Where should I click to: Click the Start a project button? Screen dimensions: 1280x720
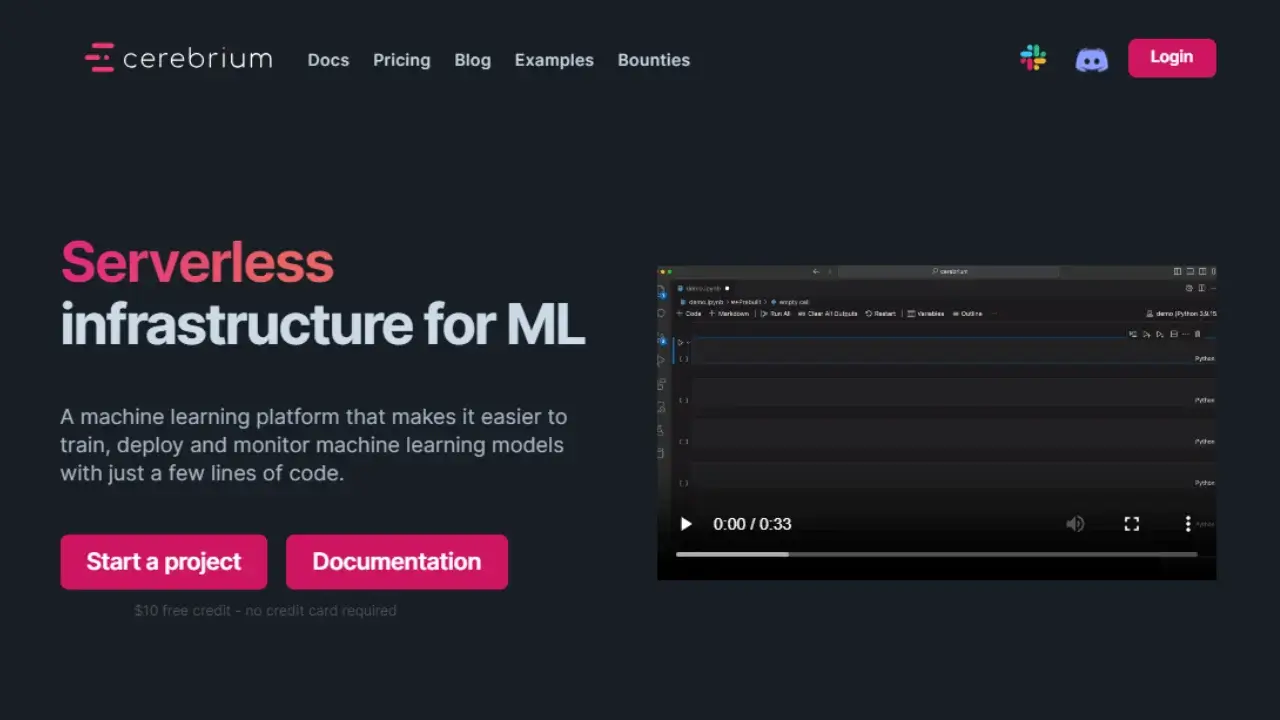tap(164, 562)
